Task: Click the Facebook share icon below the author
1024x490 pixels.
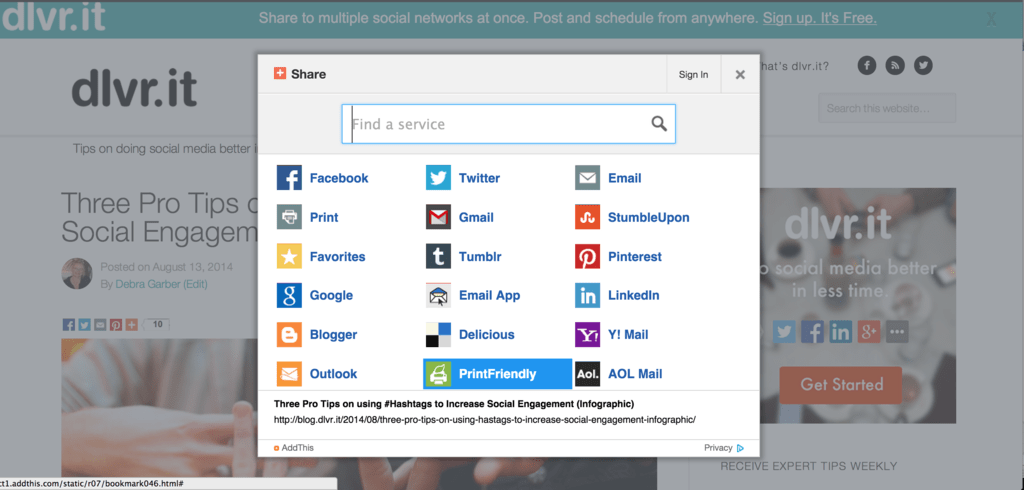Action: pos(69,325)
